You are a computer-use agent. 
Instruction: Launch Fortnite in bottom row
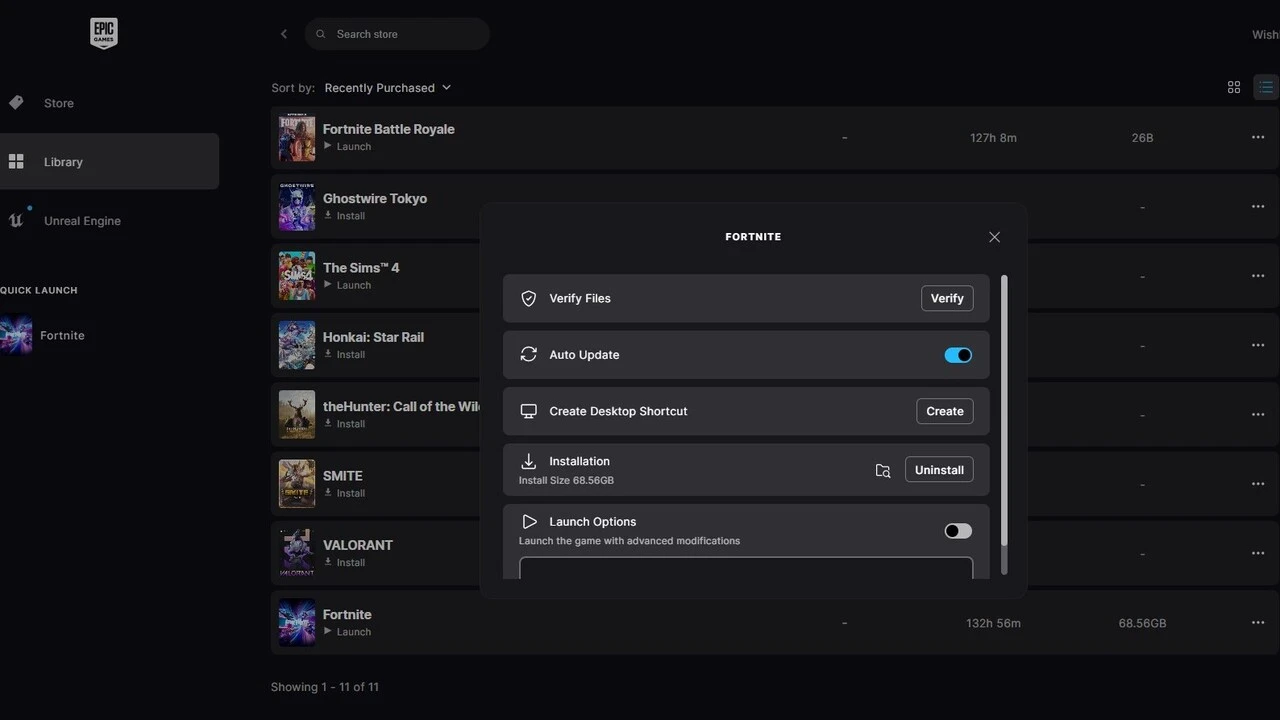point(347,632)
